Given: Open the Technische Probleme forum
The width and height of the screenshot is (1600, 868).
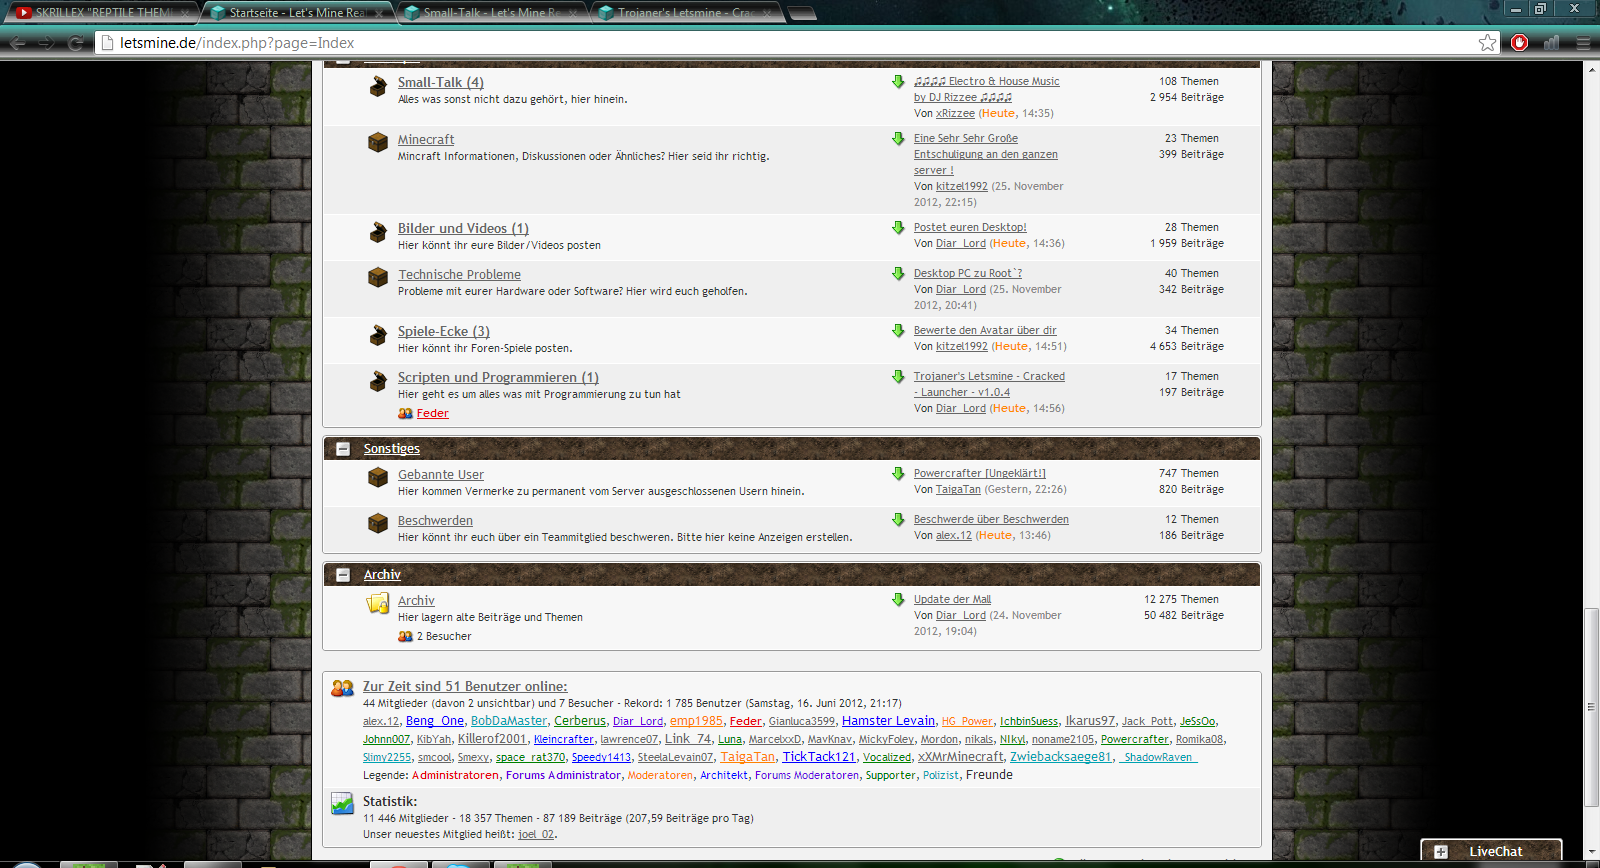Looking at the screenshot, I should 459,275.
